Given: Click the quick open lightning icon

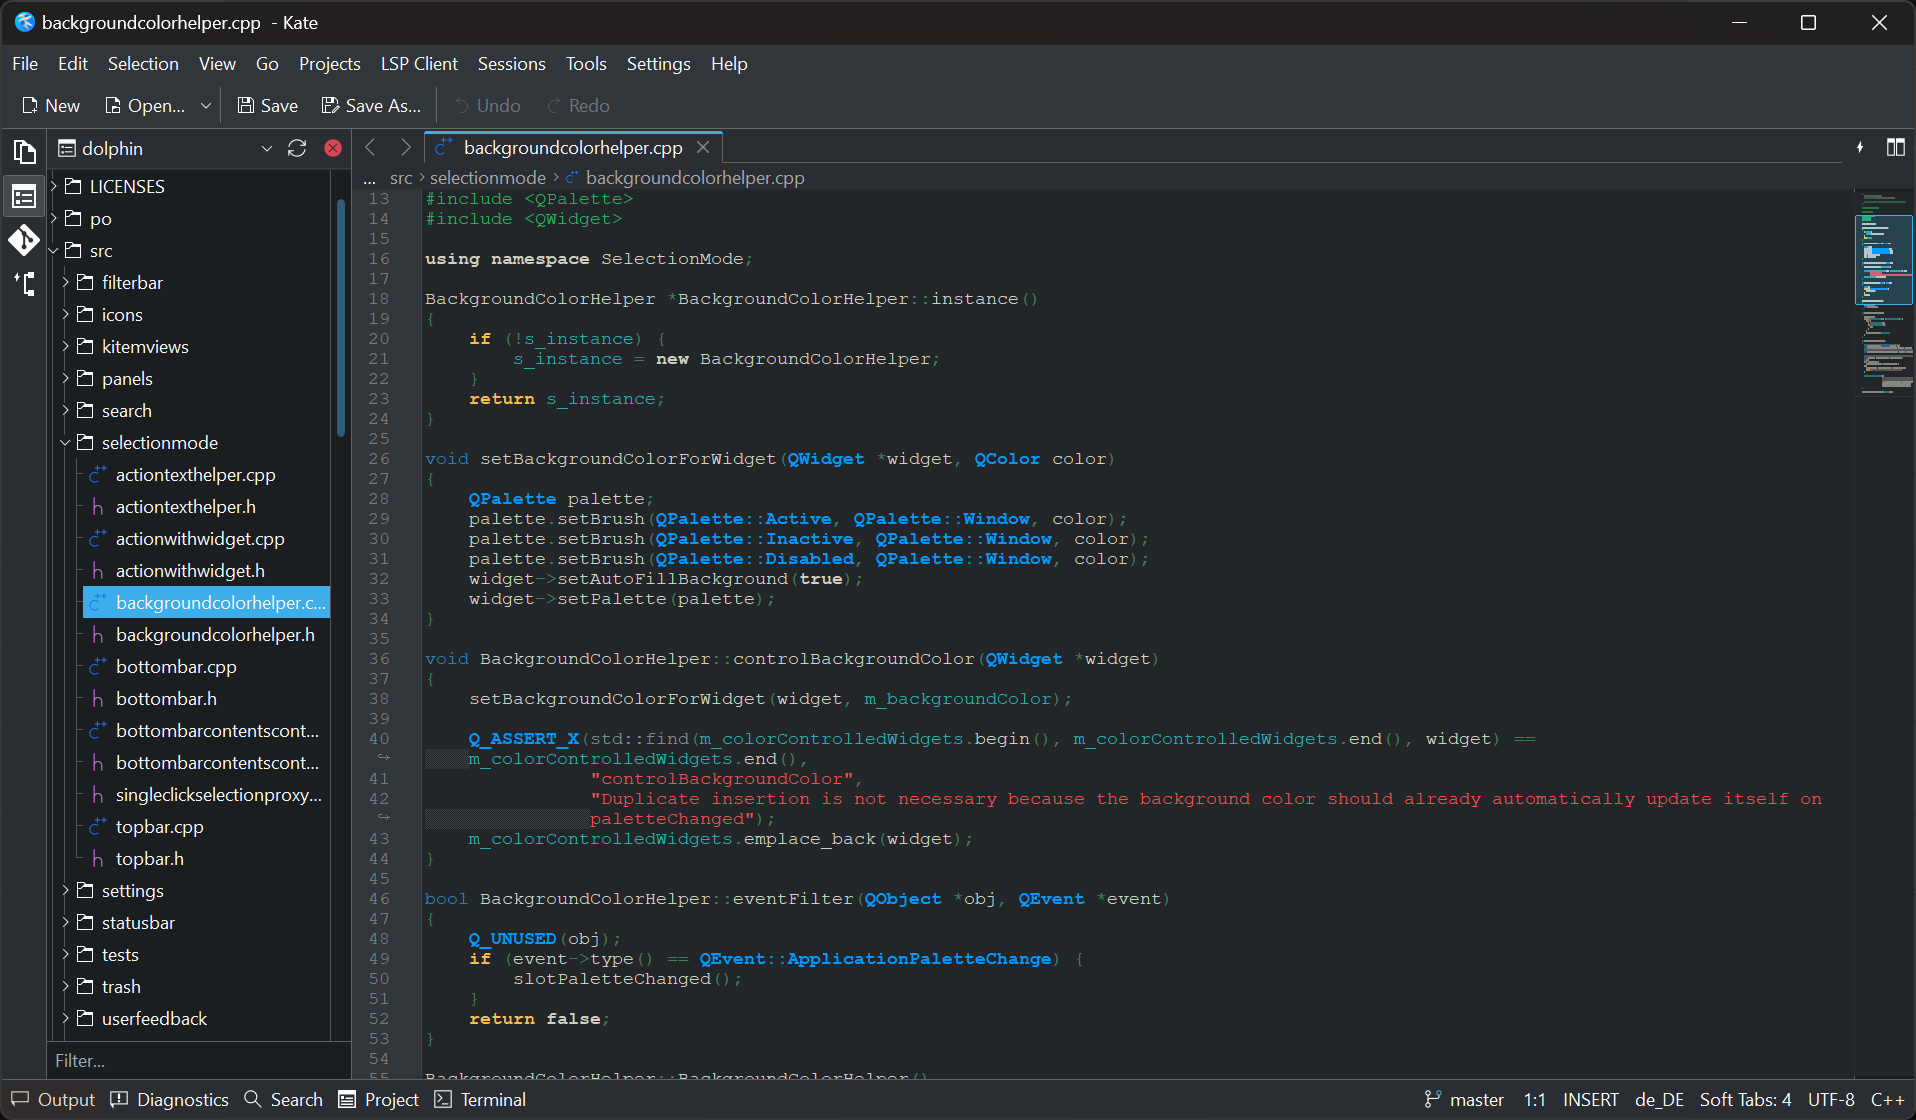Looking at the screenshot, I should (1860, 148).
